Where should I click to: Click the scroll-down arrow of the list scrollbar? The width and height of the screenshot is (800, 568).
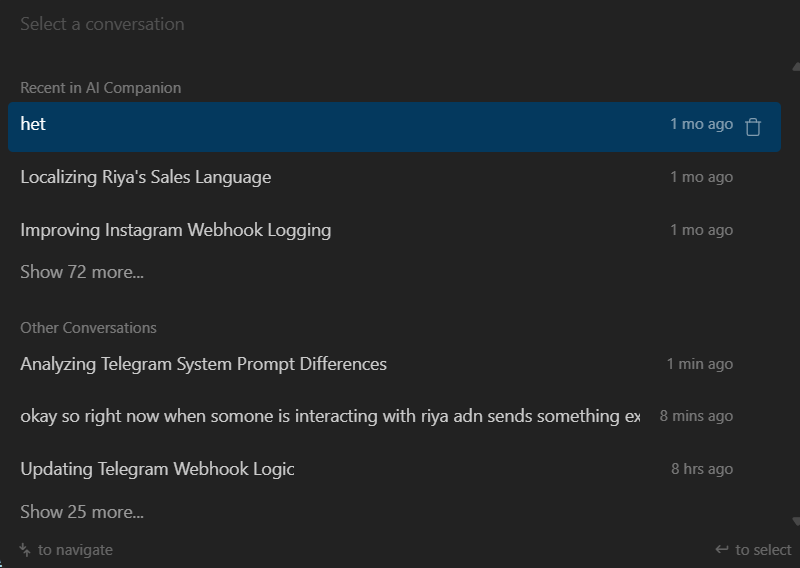pos(796,521)
